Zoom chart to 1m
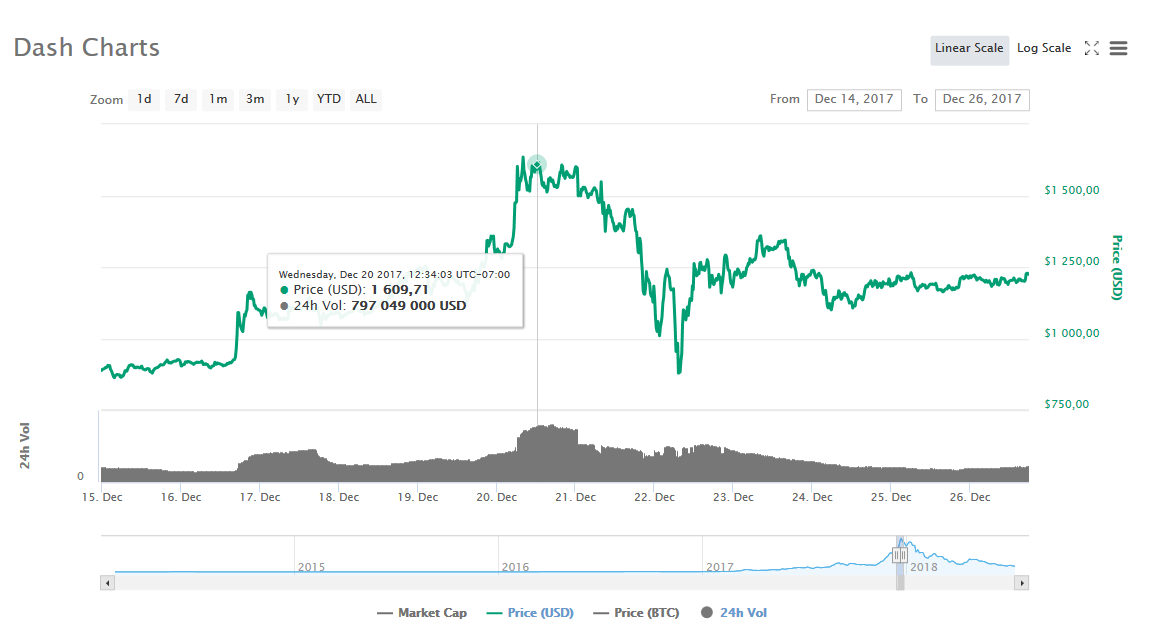 [x=218, y=99]
